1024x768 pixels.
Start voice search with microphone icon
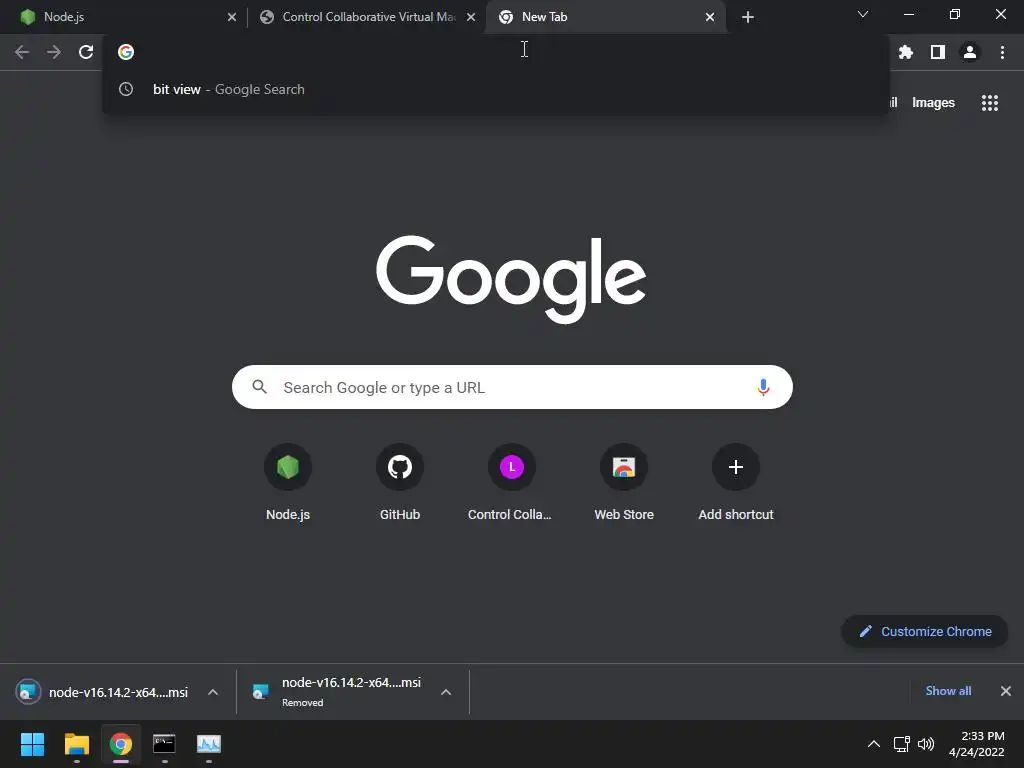point(763,387)
